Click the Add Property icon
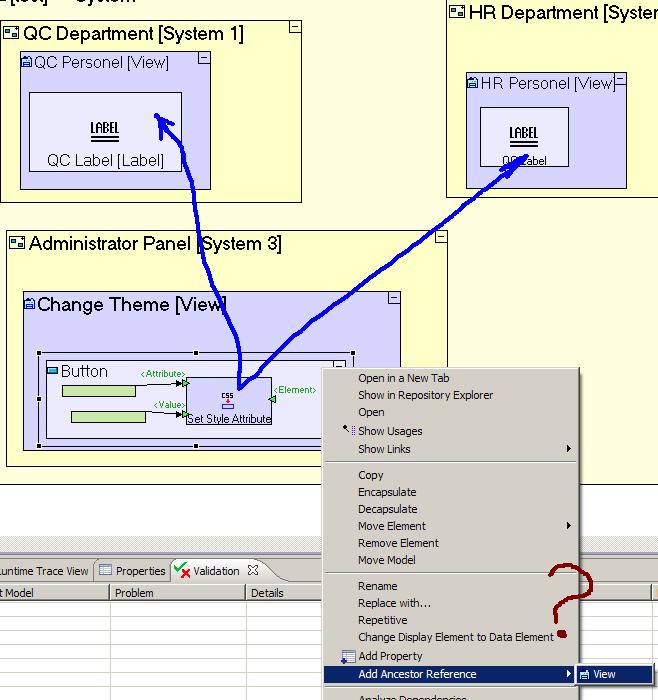Viewport: 658px width, 700px height. tap(348, 657)
